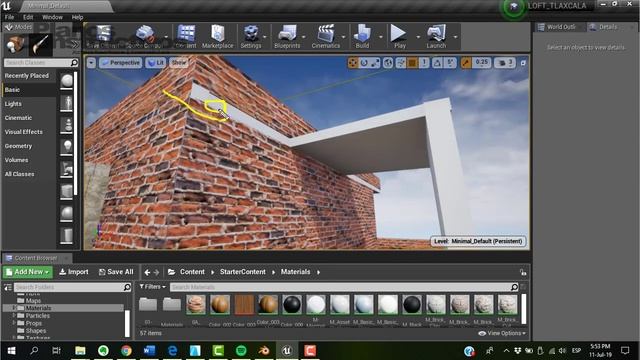Select the Place mode icon
This screenshot has width=640, height=360.
[x=16, y=44]
